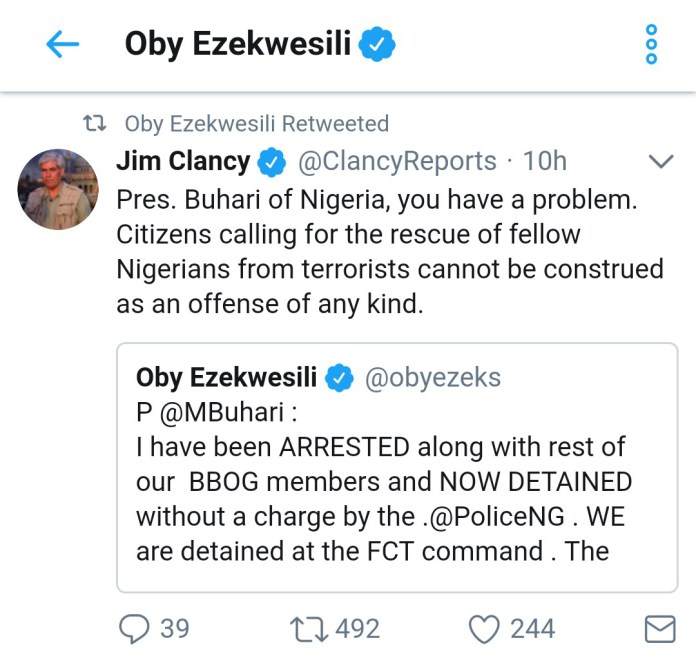Open the @obyezeks handle in quoted tweet

434,378
